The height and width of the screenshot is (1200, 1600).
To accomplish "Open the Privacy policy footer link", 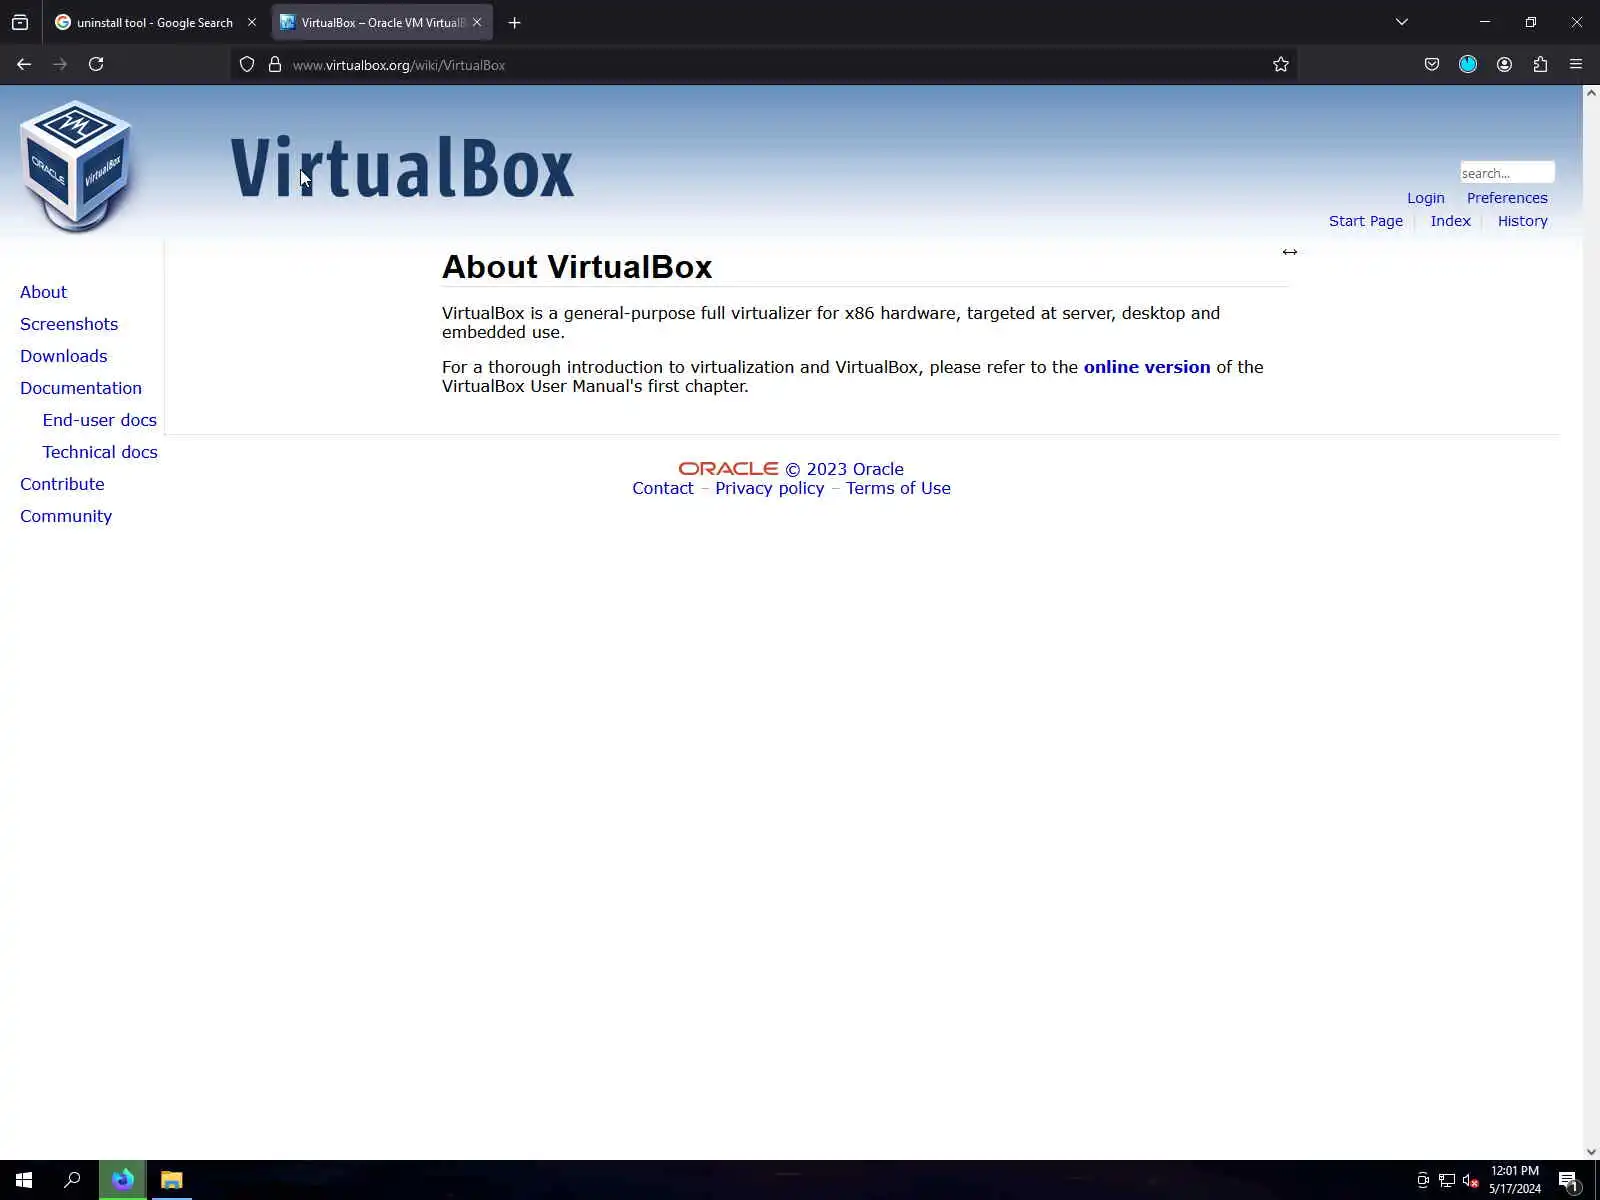I will click(770, 488).
